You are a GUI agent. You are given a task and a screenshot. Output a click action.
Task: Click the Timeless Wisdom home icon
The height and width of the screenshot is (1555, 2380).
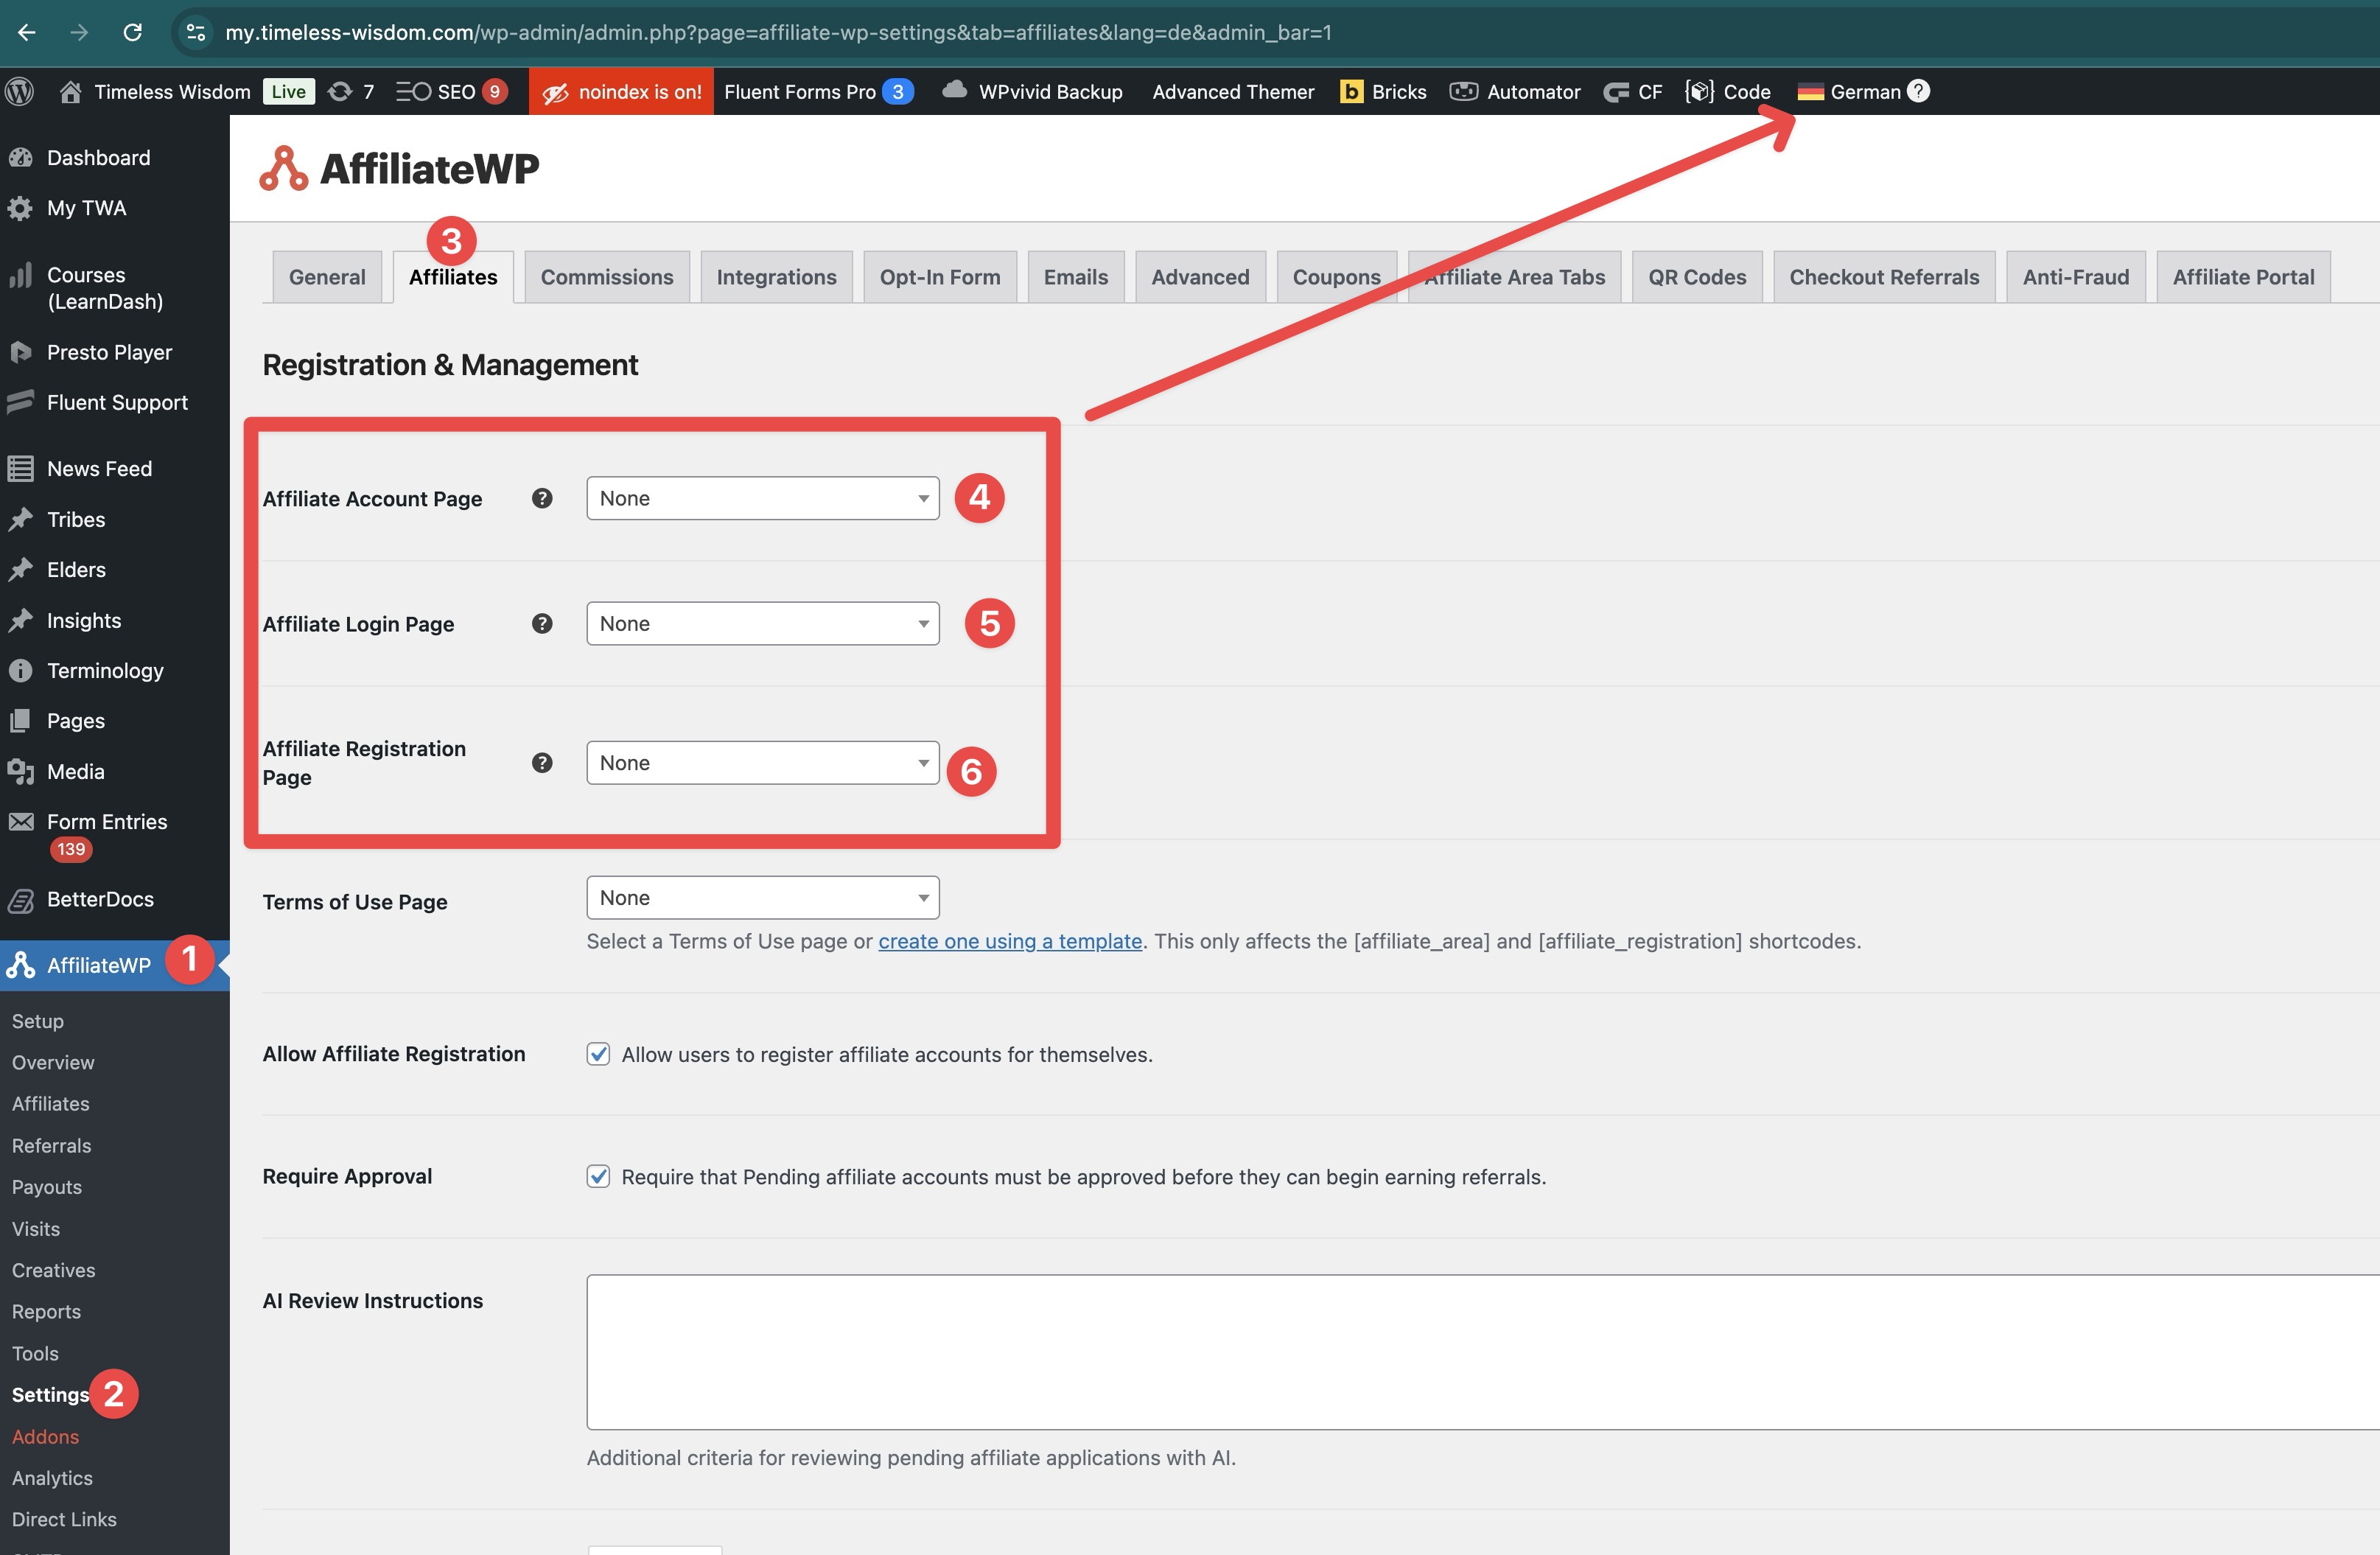point(70,91)
